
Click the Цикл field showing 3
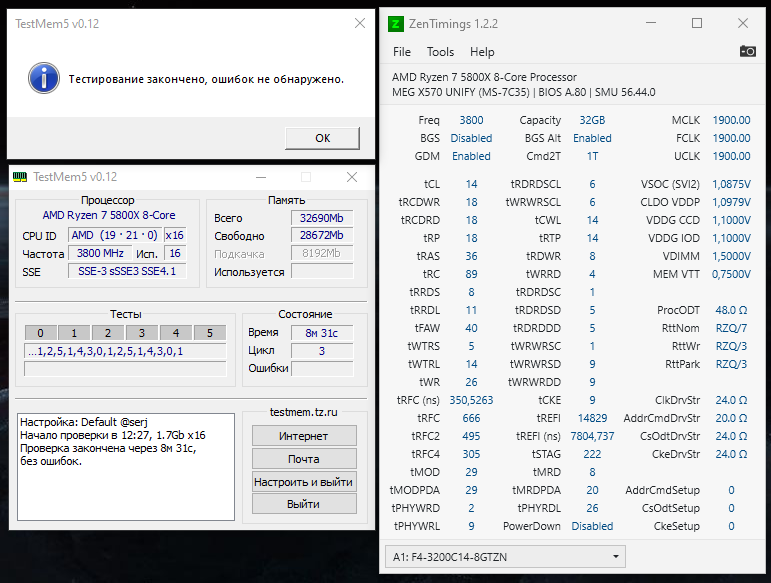coord(322,351)
